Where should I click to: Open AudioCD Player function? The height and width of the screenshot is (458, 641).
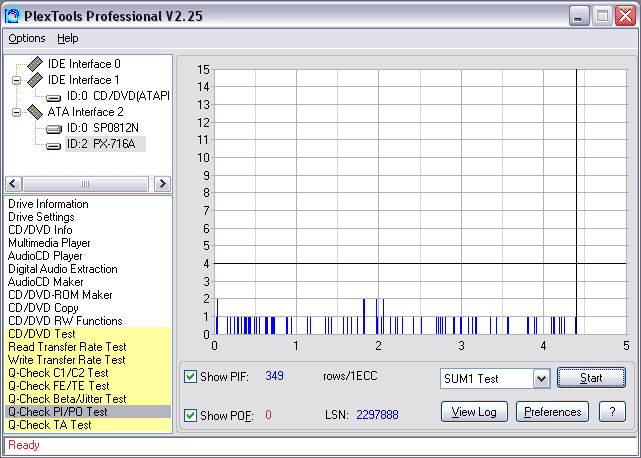(x=45, y=256)
